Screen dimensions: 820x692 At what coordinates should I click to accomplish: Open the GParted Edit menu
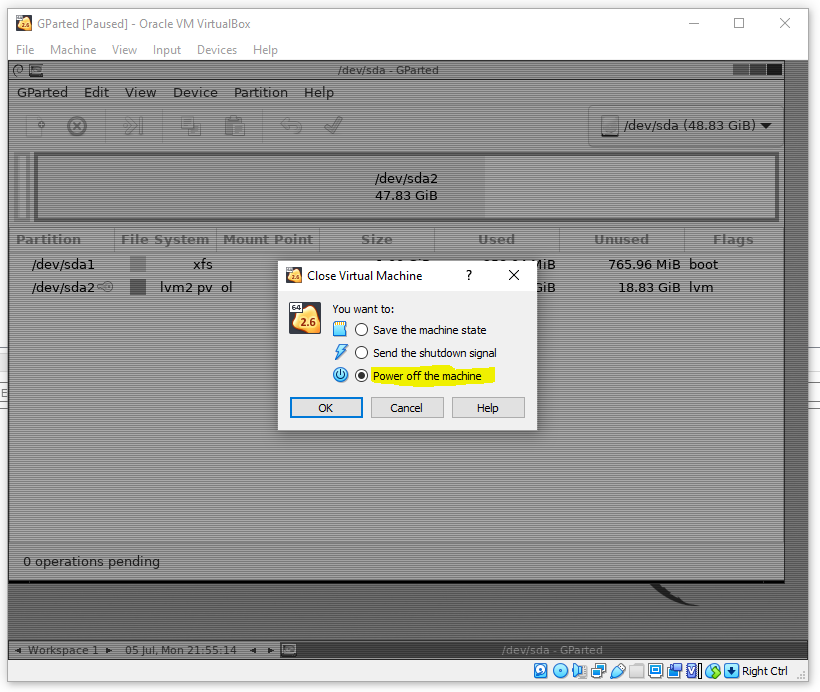point(97,93)
